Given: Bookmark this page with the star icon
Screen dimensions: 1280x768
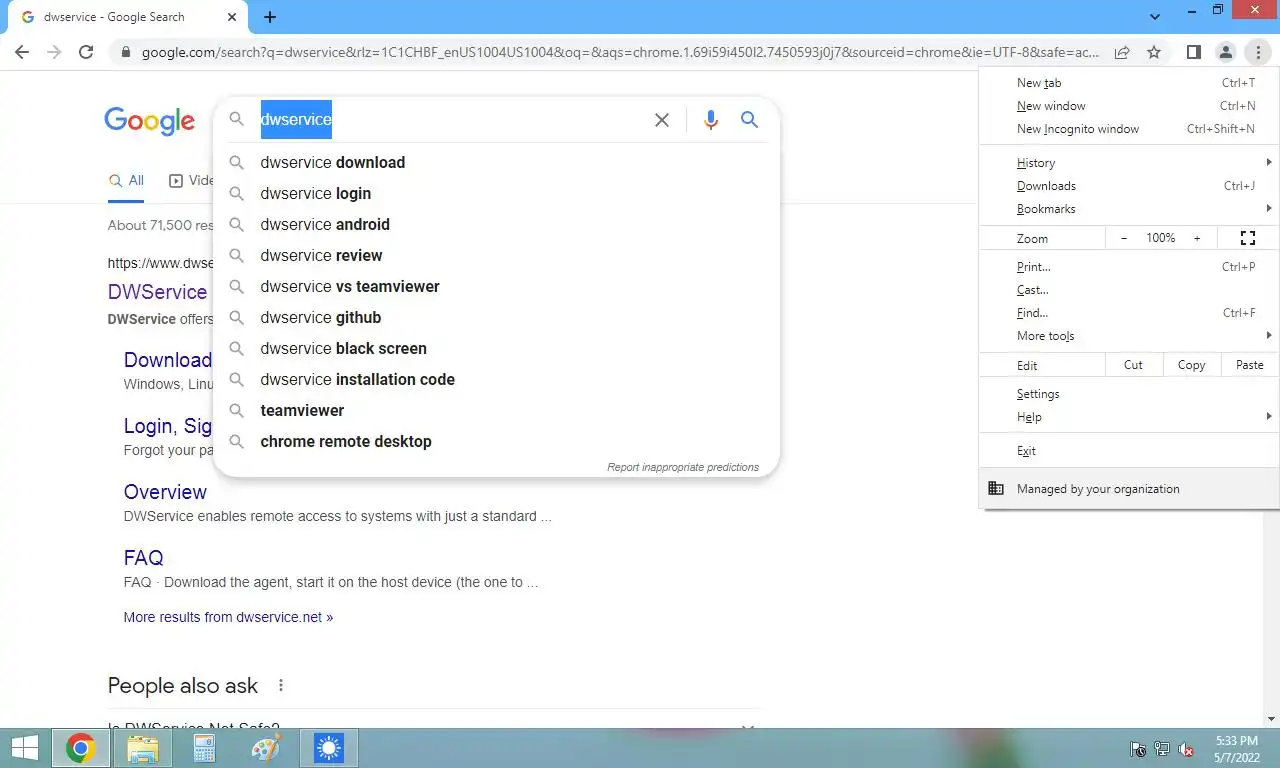Looking at the screenshot, I should tap(1154, 52).
